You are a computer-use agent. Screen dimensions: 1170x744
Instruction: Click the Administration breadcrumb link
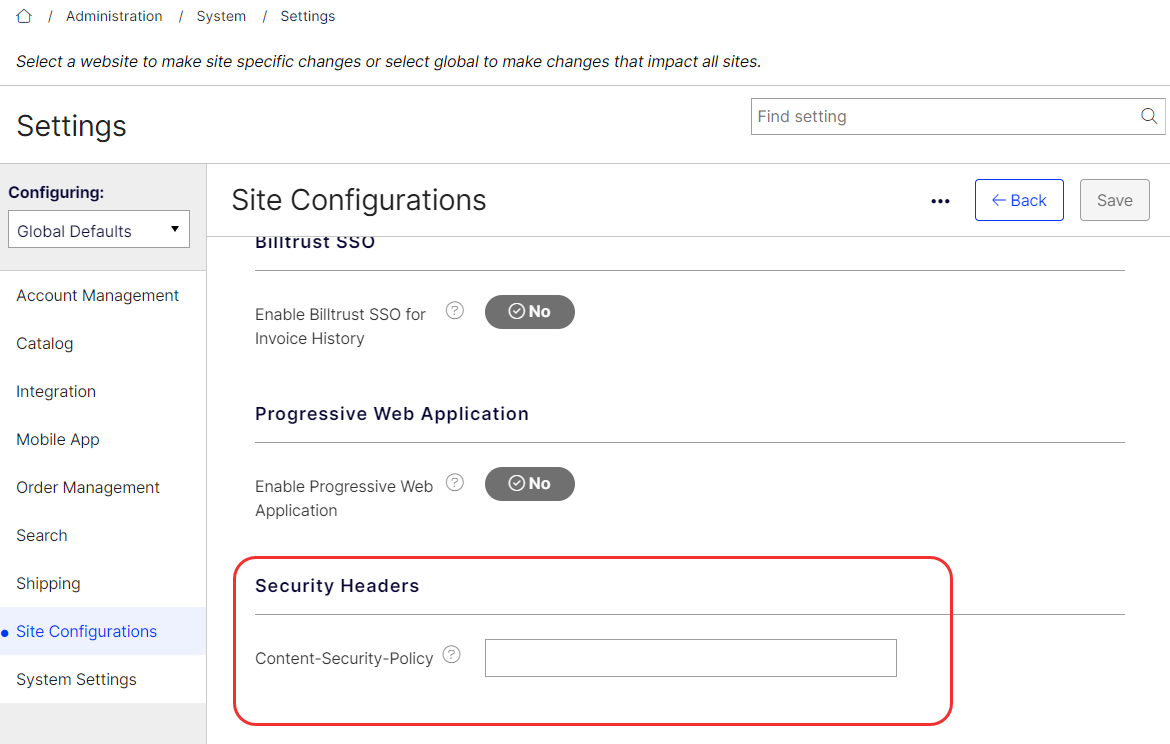tap(114, 16)
